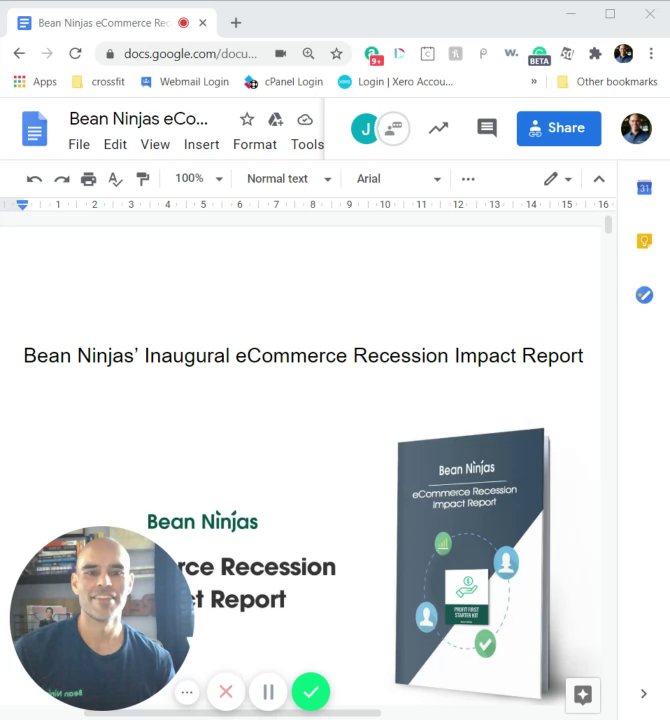670x720 pixels.
Task: Activate the paint format tool
Action: click(143, 179)
